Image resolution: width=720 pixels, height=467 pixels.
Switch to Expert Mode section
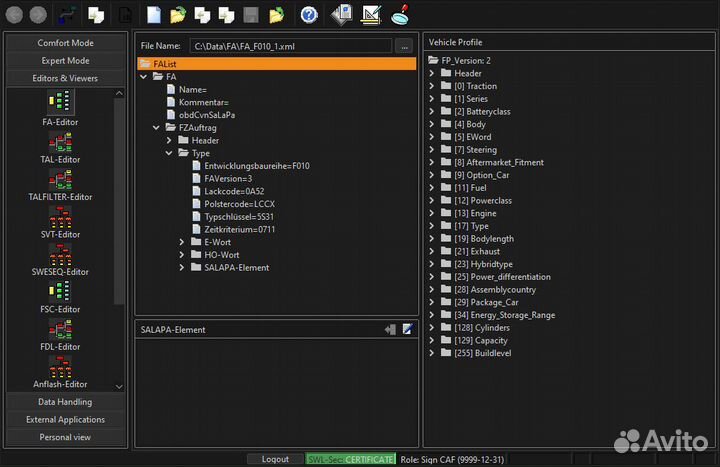click(x=66, y=61)
